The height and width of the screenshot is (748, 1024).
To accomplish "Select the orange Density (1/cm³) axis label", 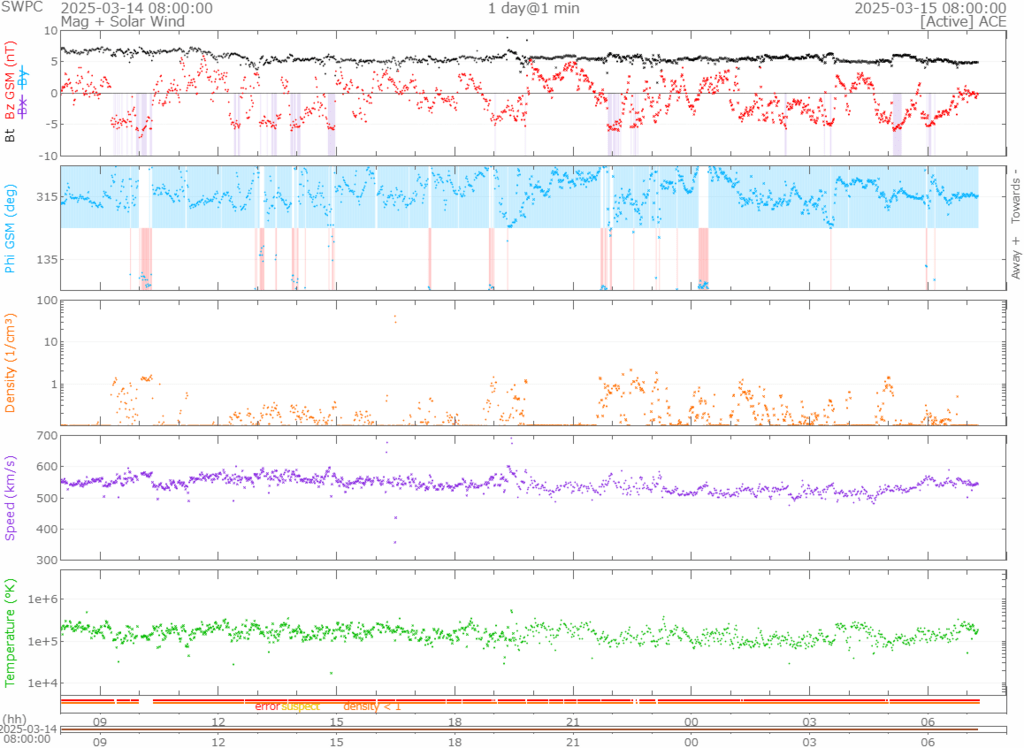I will pos(11,364).
